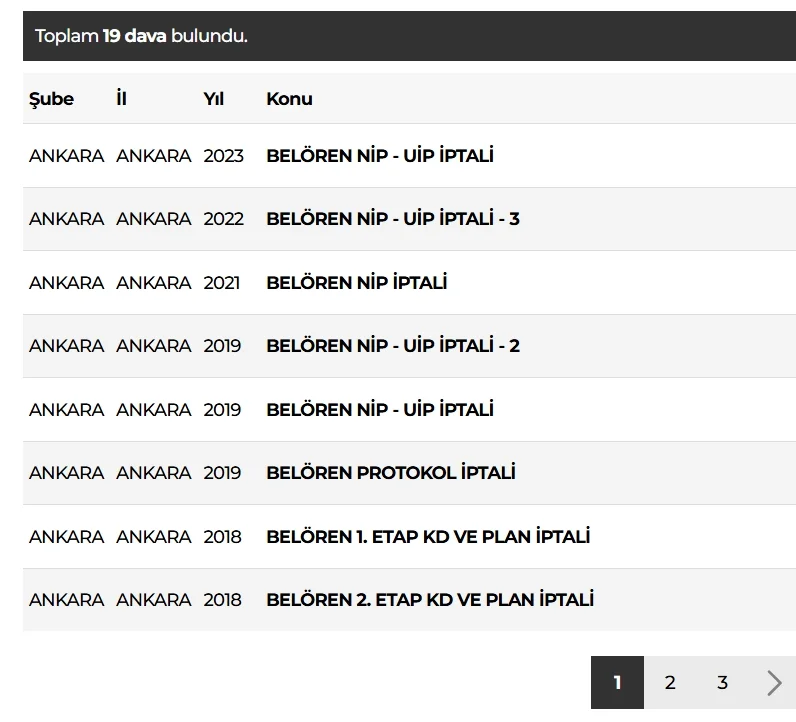Jump to page 3 of results
Image resolution: width=796 pixels, height=722 pixels.
pyautogui.click(x=722, y=683)
